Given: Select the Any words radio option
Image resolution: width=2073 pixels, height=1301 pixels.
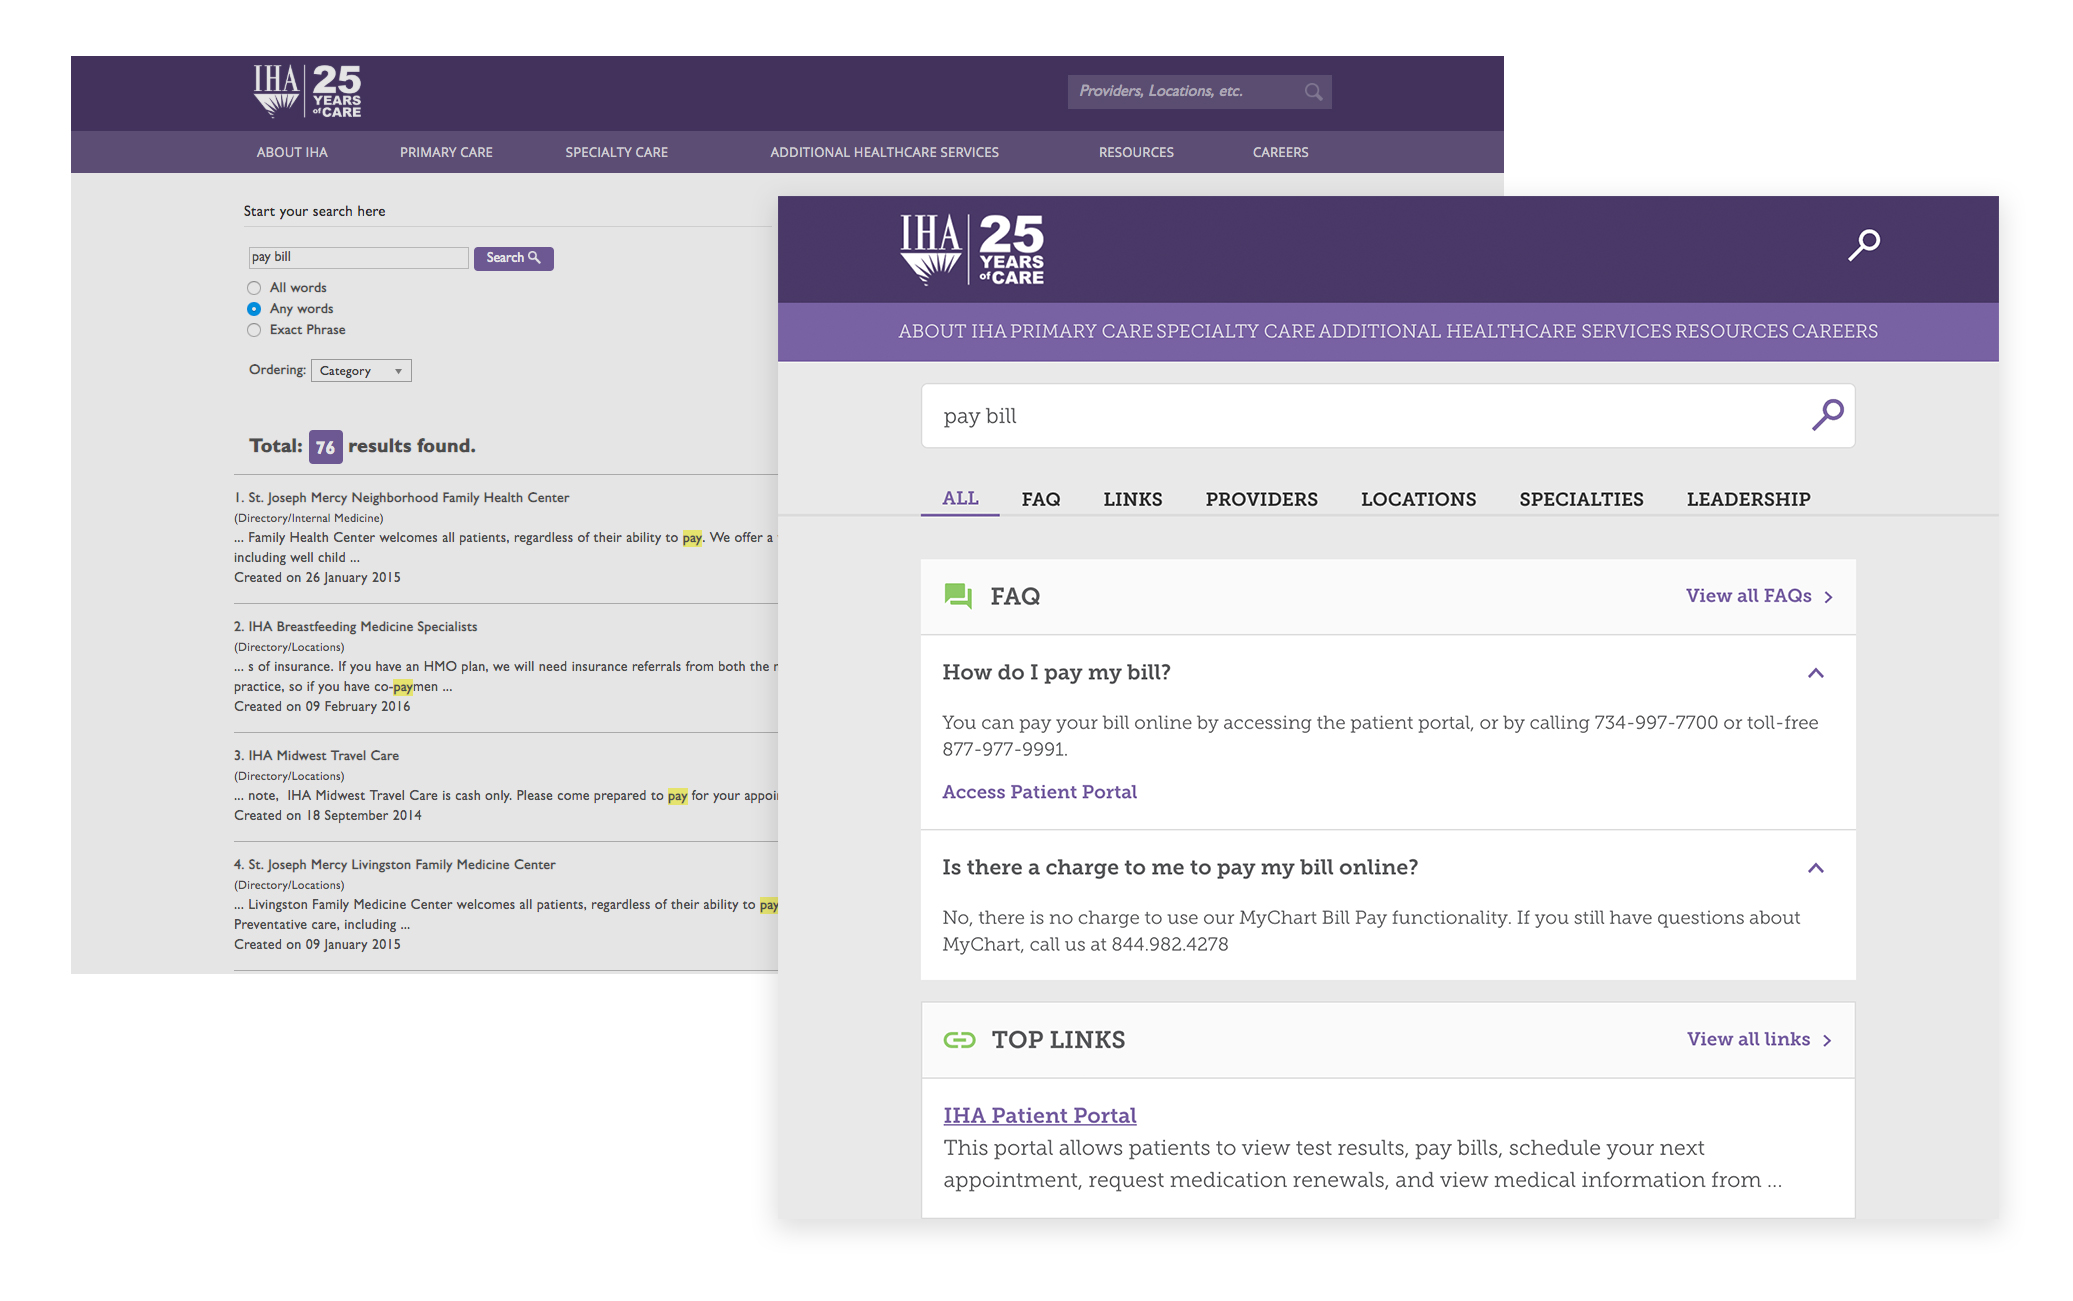Looking at the screenshot, I should tap(254, 309).
